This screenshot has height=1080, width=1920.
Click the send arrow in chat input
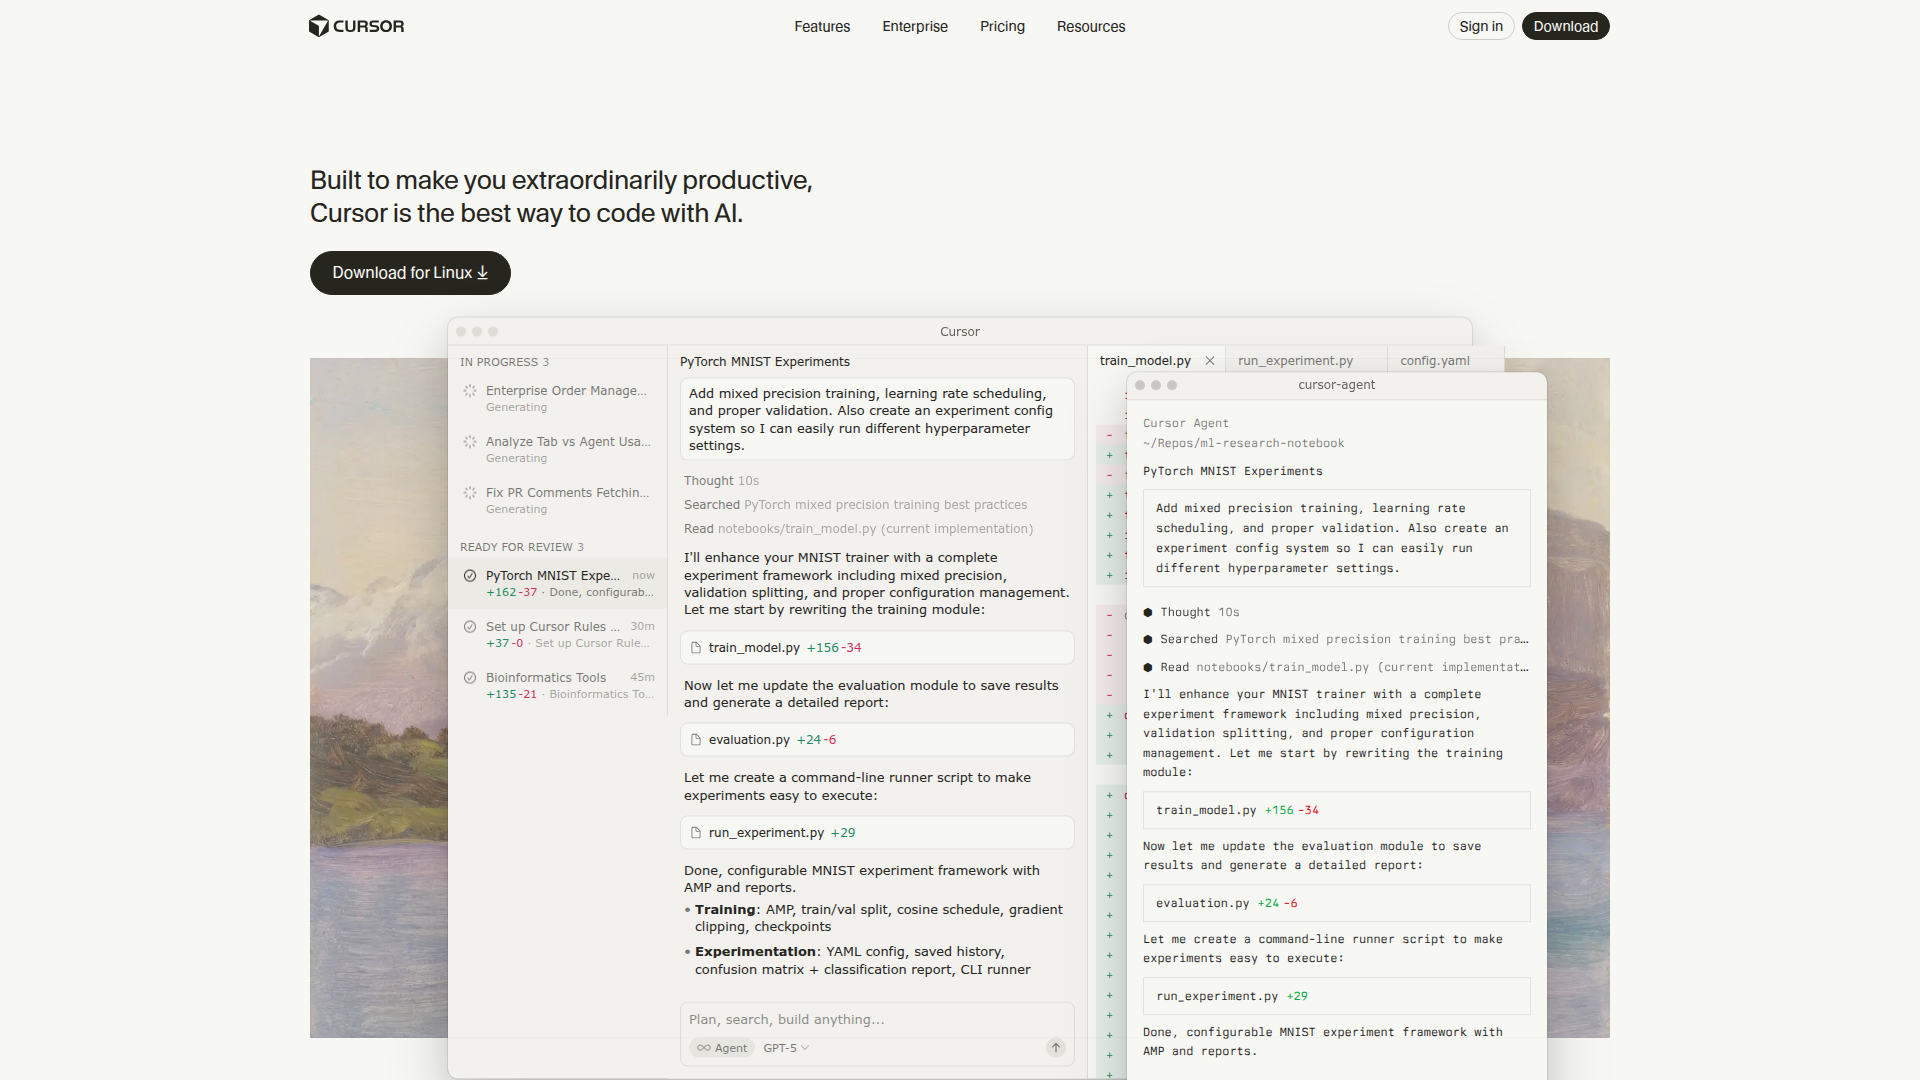(x=1055, y=1047)
